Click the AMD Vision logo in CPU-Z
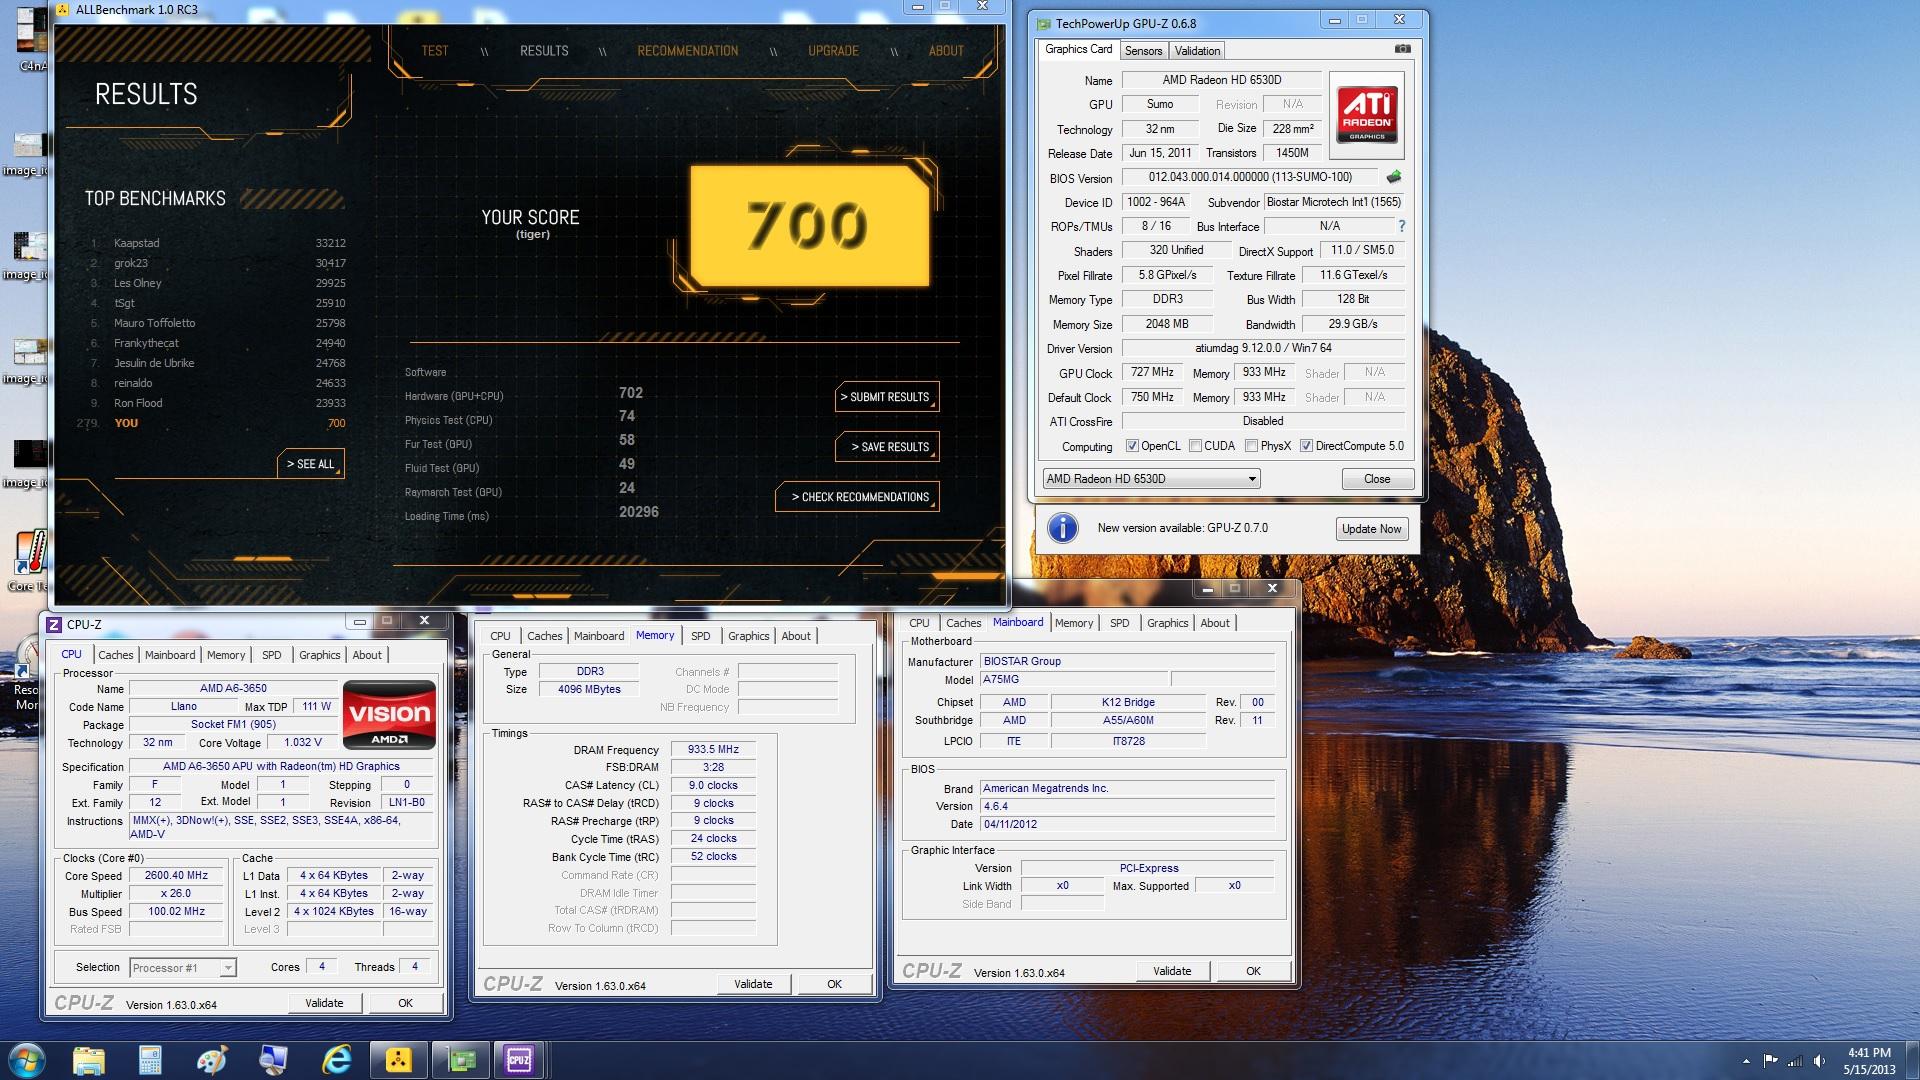The image size is (1920, 1080). (389, 715)
